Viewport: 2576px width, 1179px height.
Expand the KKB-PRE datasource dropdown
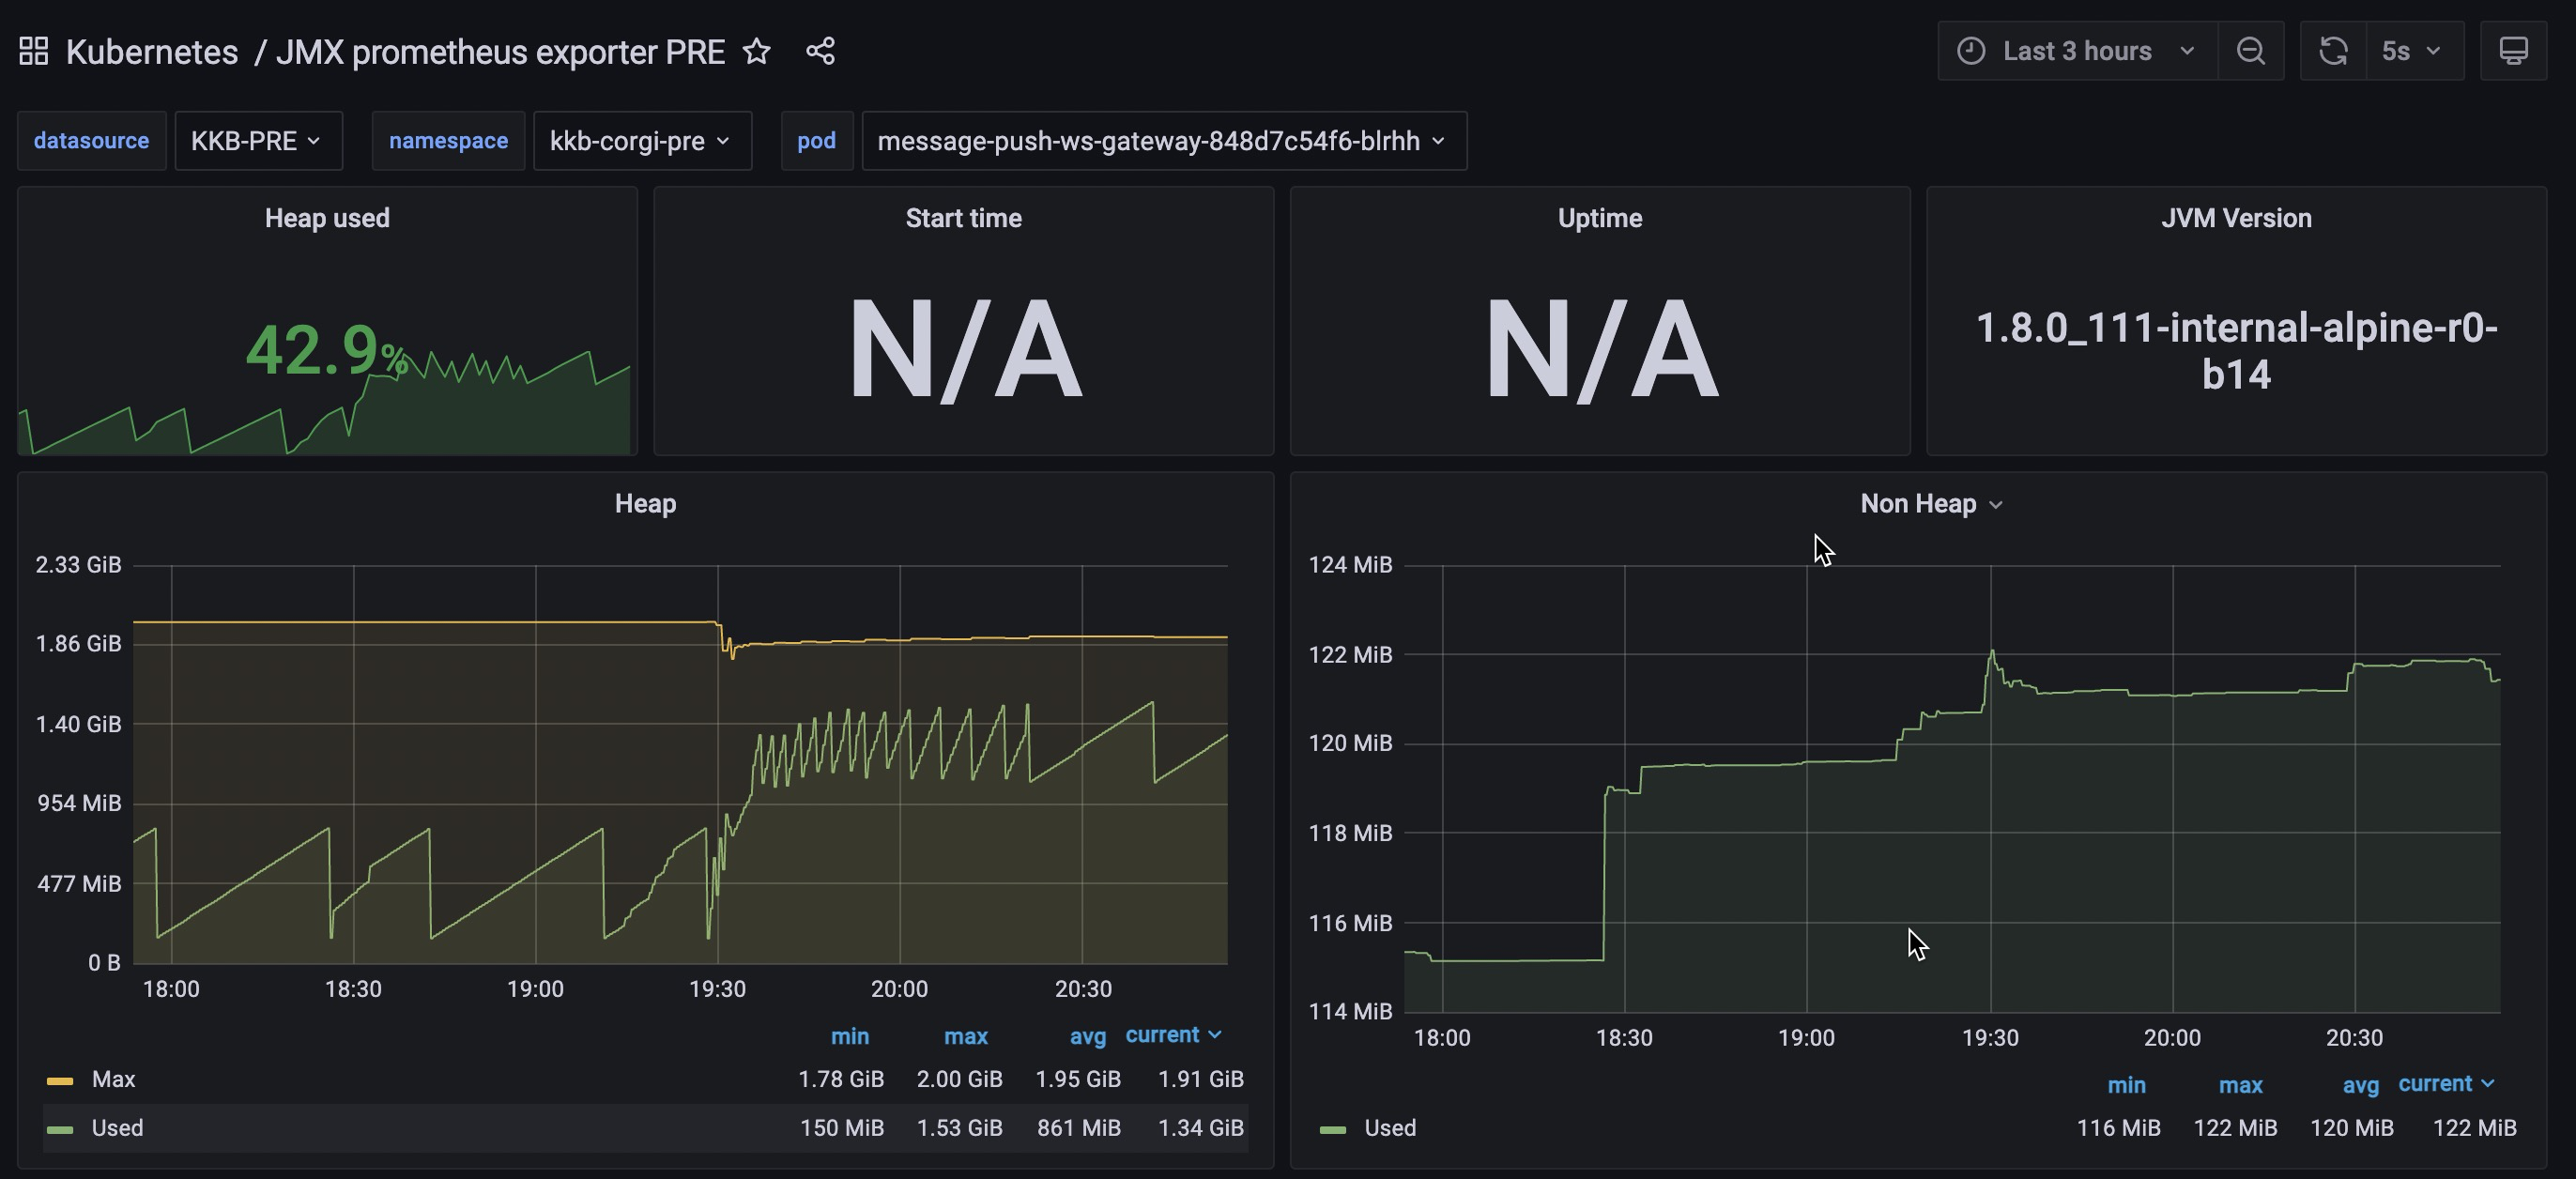point(257,141)
